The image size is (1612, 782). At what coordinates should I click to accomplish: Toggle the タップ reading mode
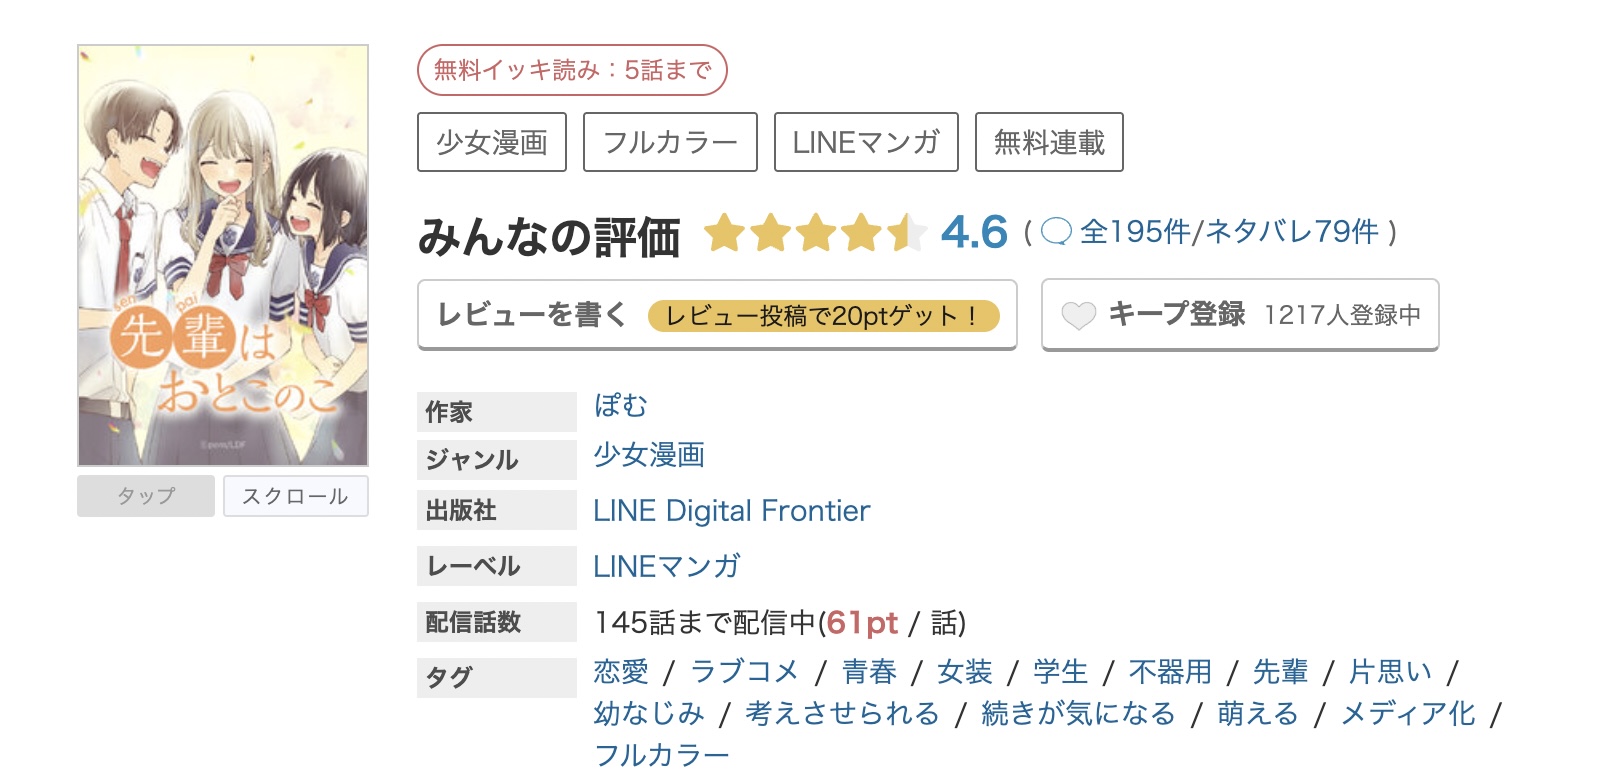tap(145, 496)
